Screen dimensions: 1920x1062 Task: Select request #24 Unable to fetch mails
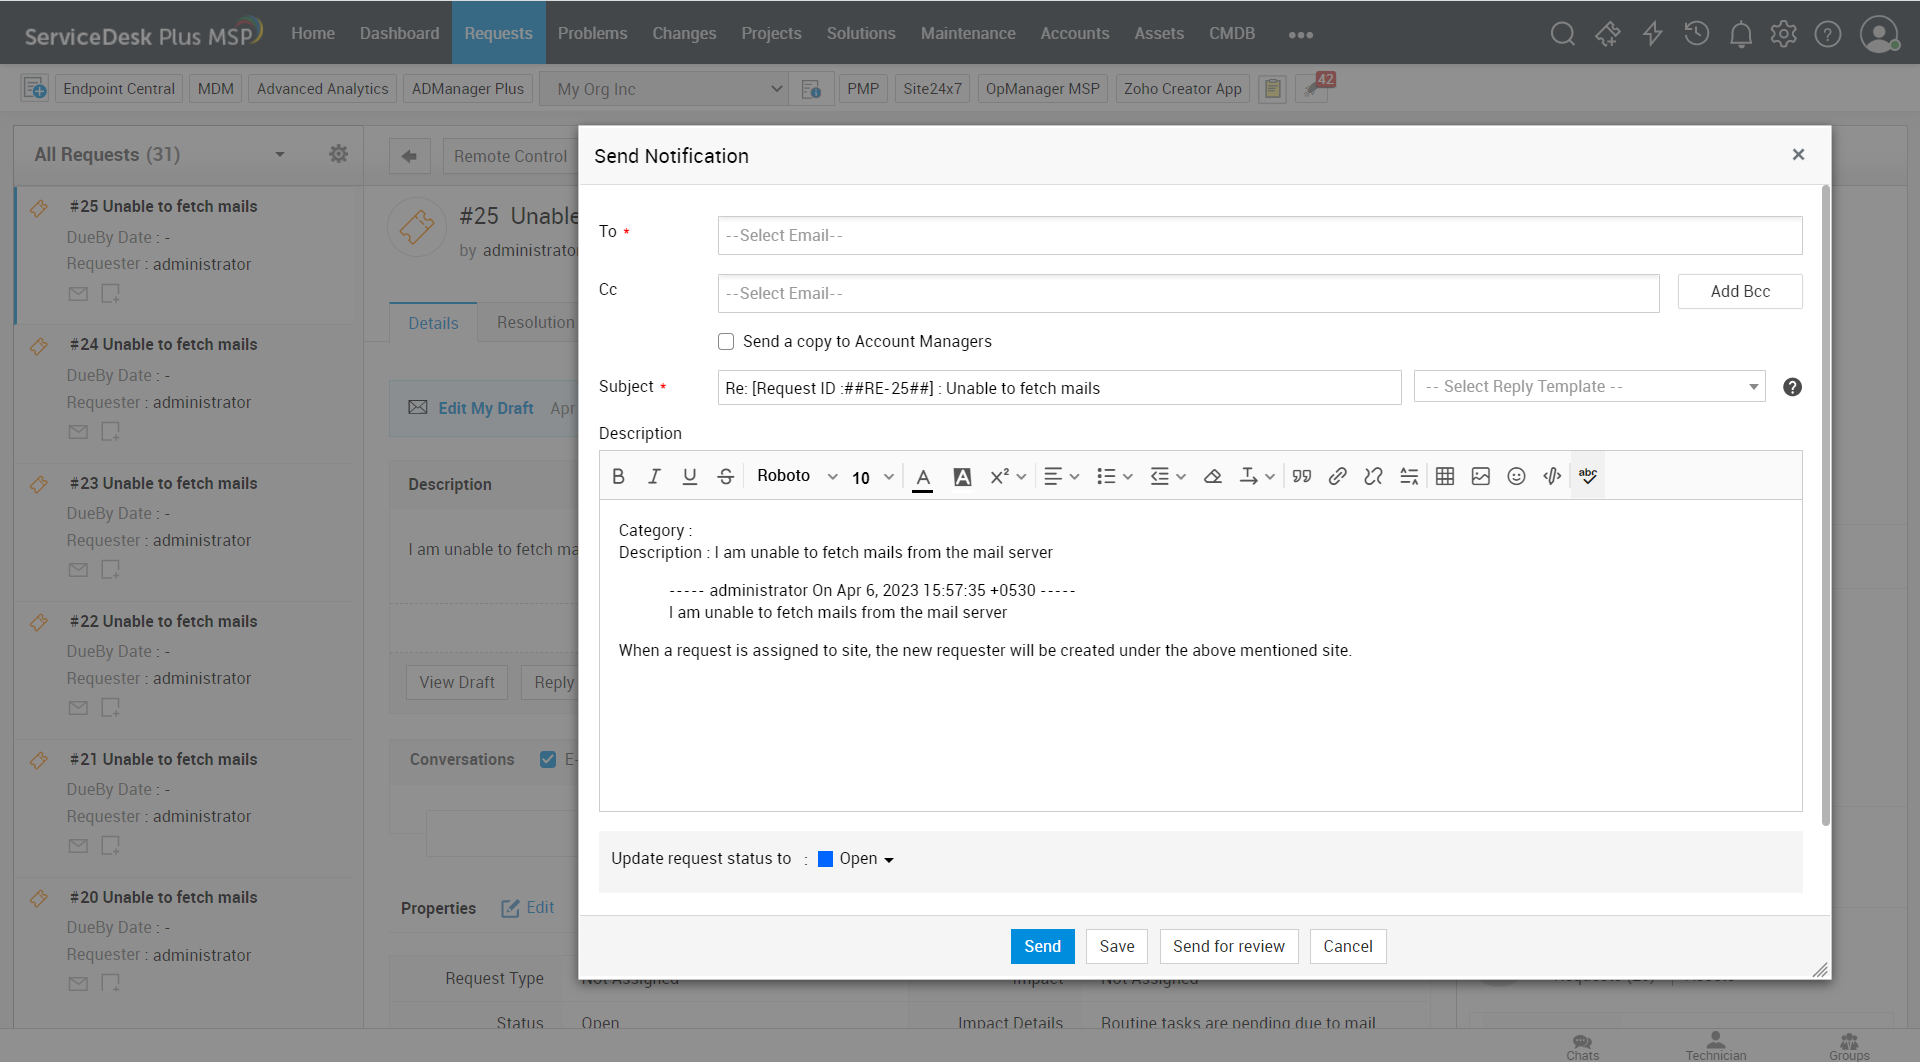[x=163, y=344]
